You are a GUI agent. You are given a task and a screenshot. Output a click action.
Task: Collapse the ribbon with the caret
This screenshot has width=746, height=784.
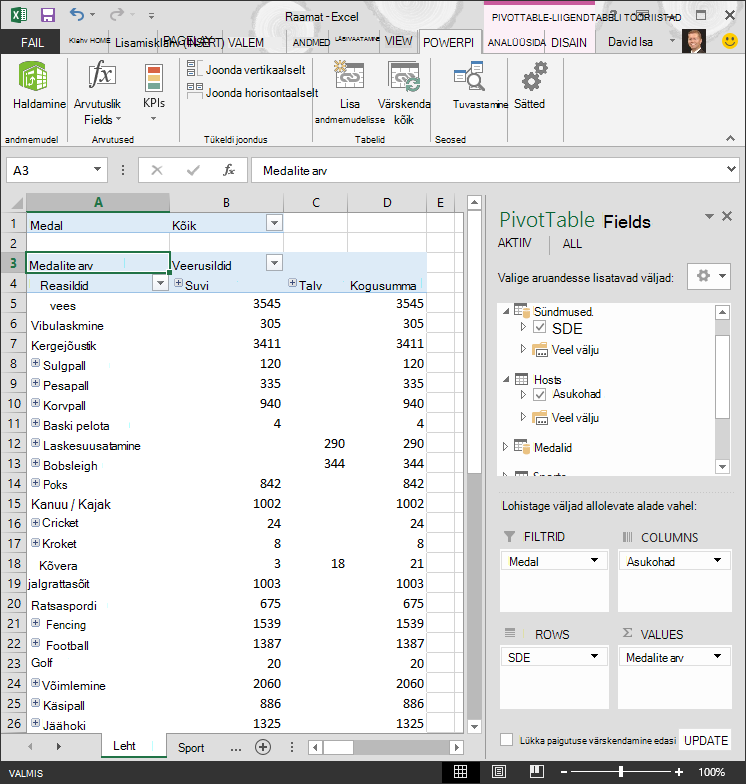[730, 138]
